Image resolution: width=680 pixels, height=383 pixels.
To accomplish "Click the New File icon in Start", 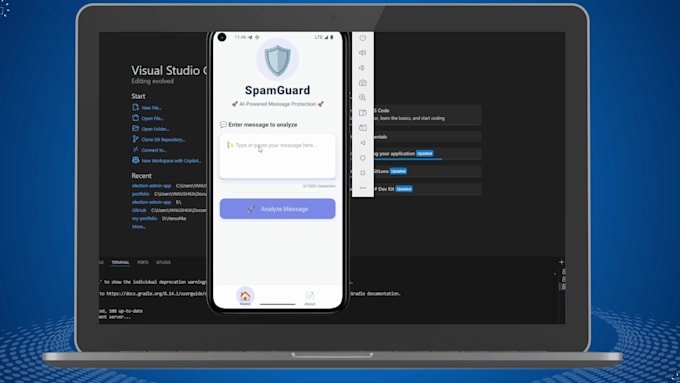I will coord(136,107).
